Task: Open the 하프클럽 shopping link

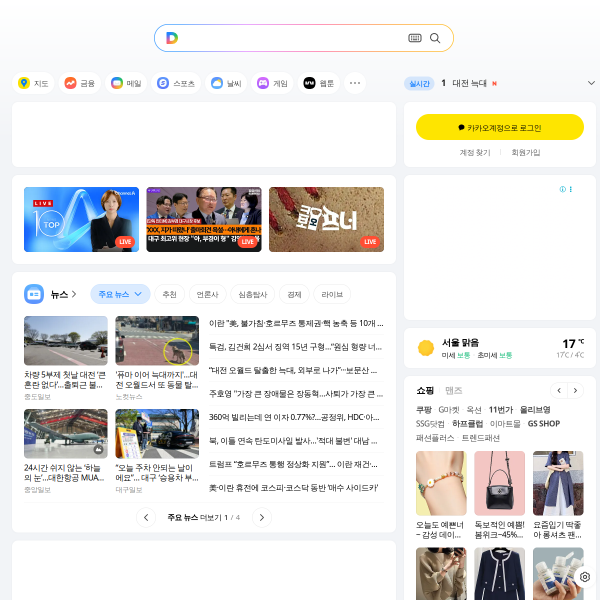Action: click(x=467, y=424)
